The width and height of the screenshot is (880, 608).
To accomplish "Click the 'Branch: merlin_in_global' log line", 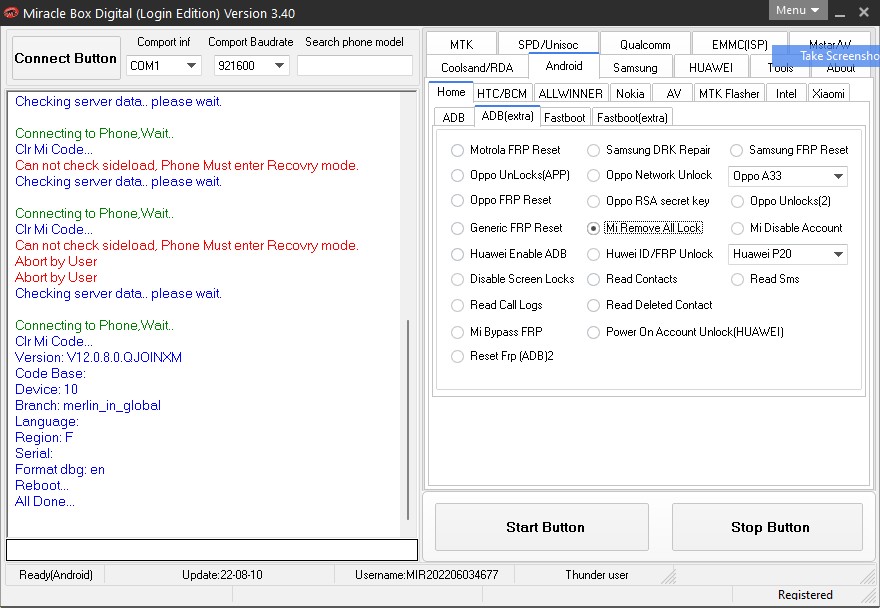I will [x=88, y=405].
